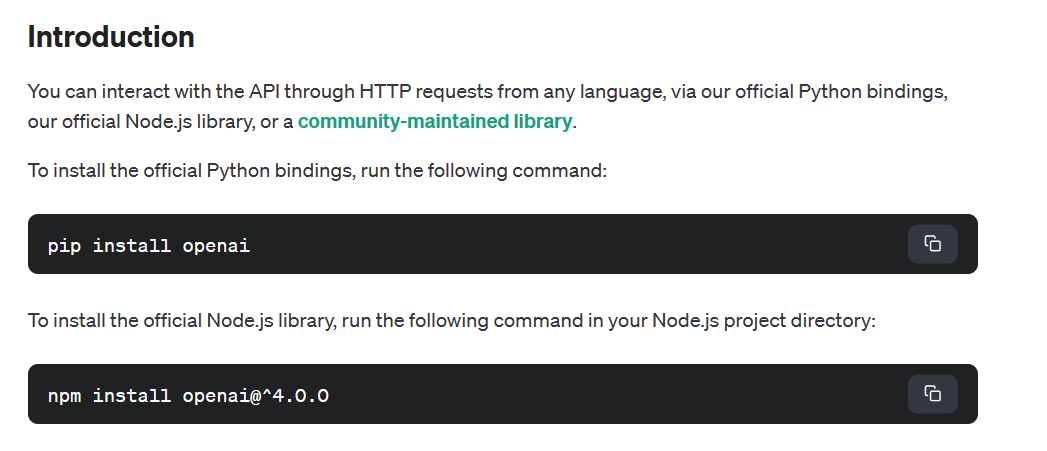Click the sentence starting 'You can interact with the API'

(x=150, y=92)
